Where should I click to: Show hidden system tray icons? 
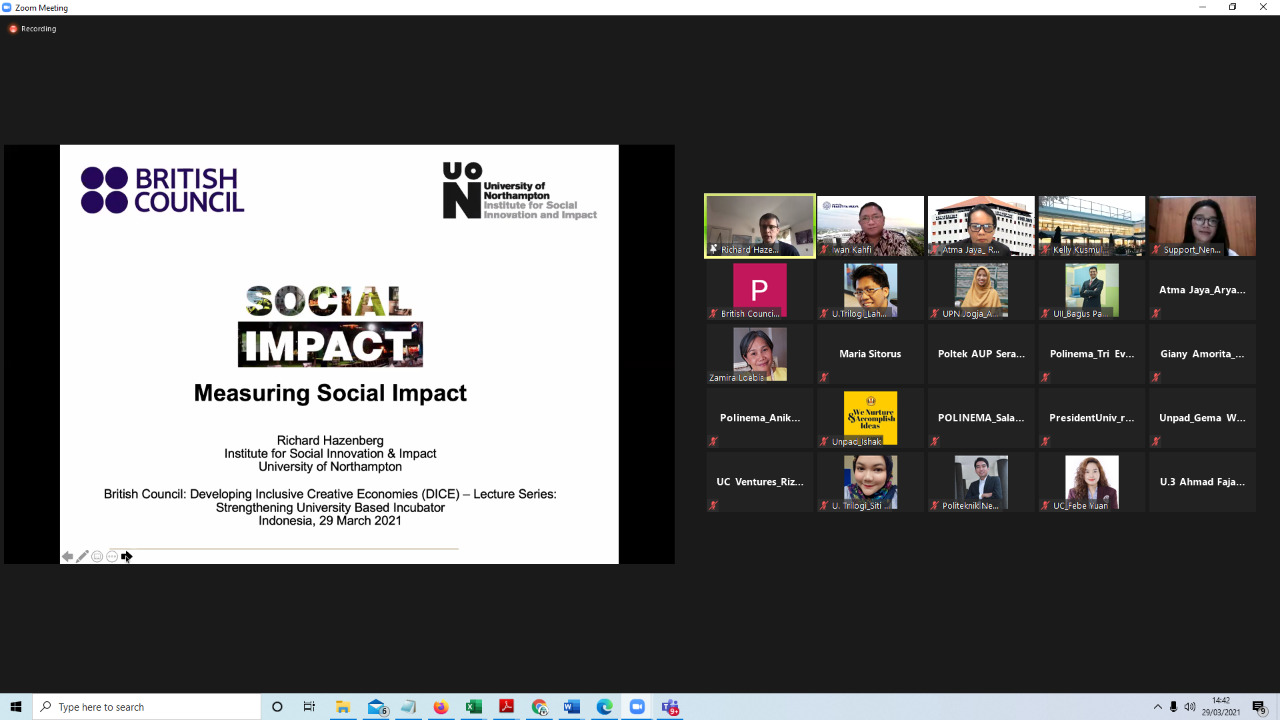1158,707
